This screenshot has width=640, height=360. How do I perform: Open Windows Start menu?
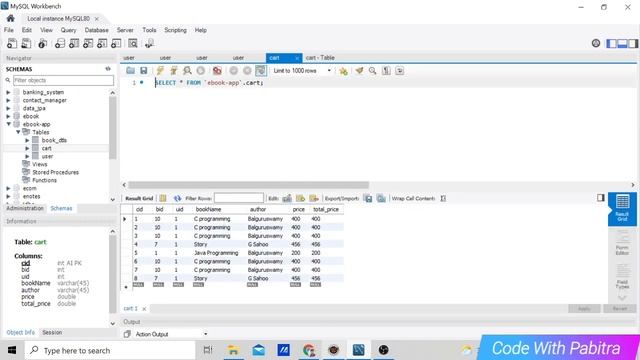click(12, 350)
